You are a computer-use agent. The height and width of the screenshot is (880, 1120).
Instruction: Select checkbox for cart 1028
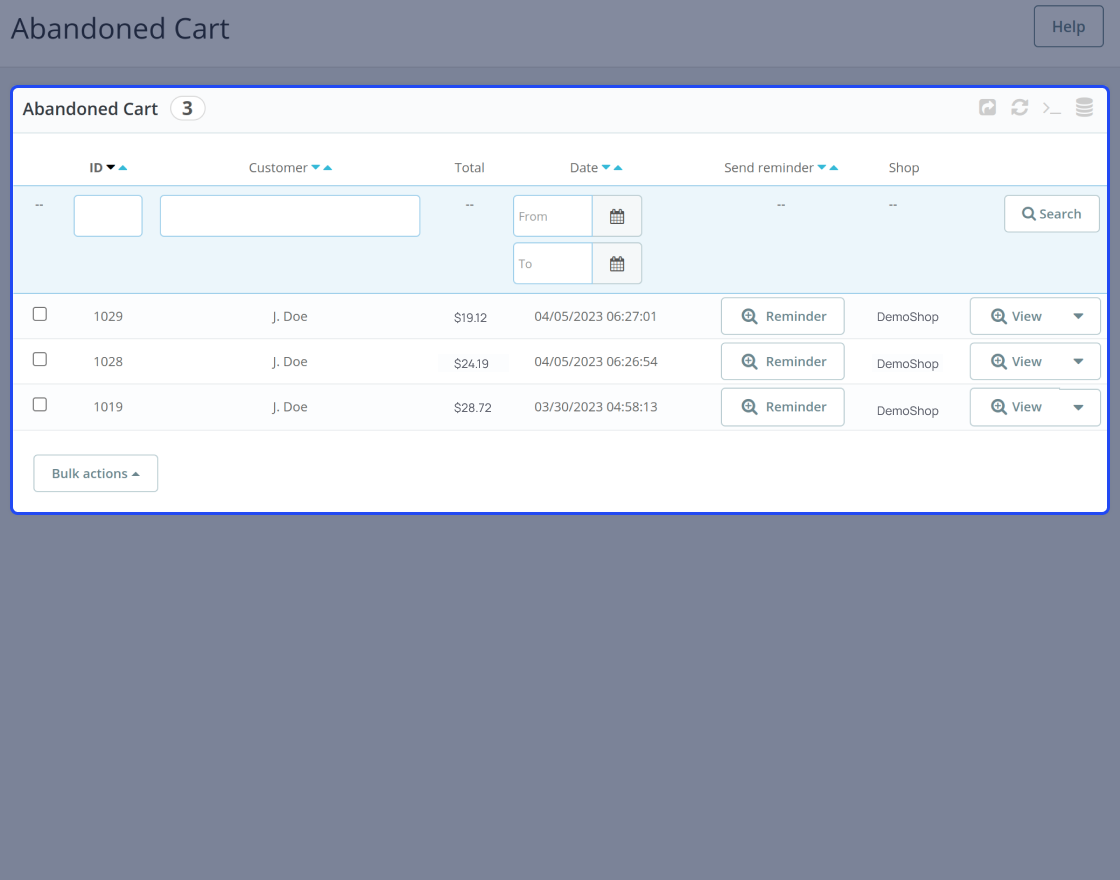point(40,359)
